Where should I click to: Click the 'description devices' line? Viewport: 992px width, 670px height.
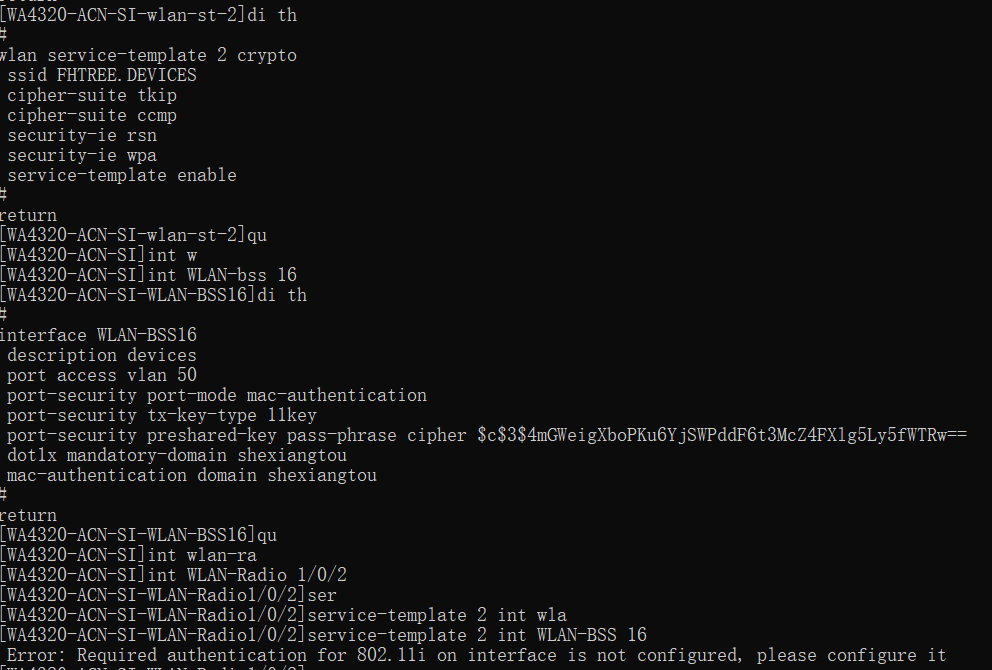point(102,355)
